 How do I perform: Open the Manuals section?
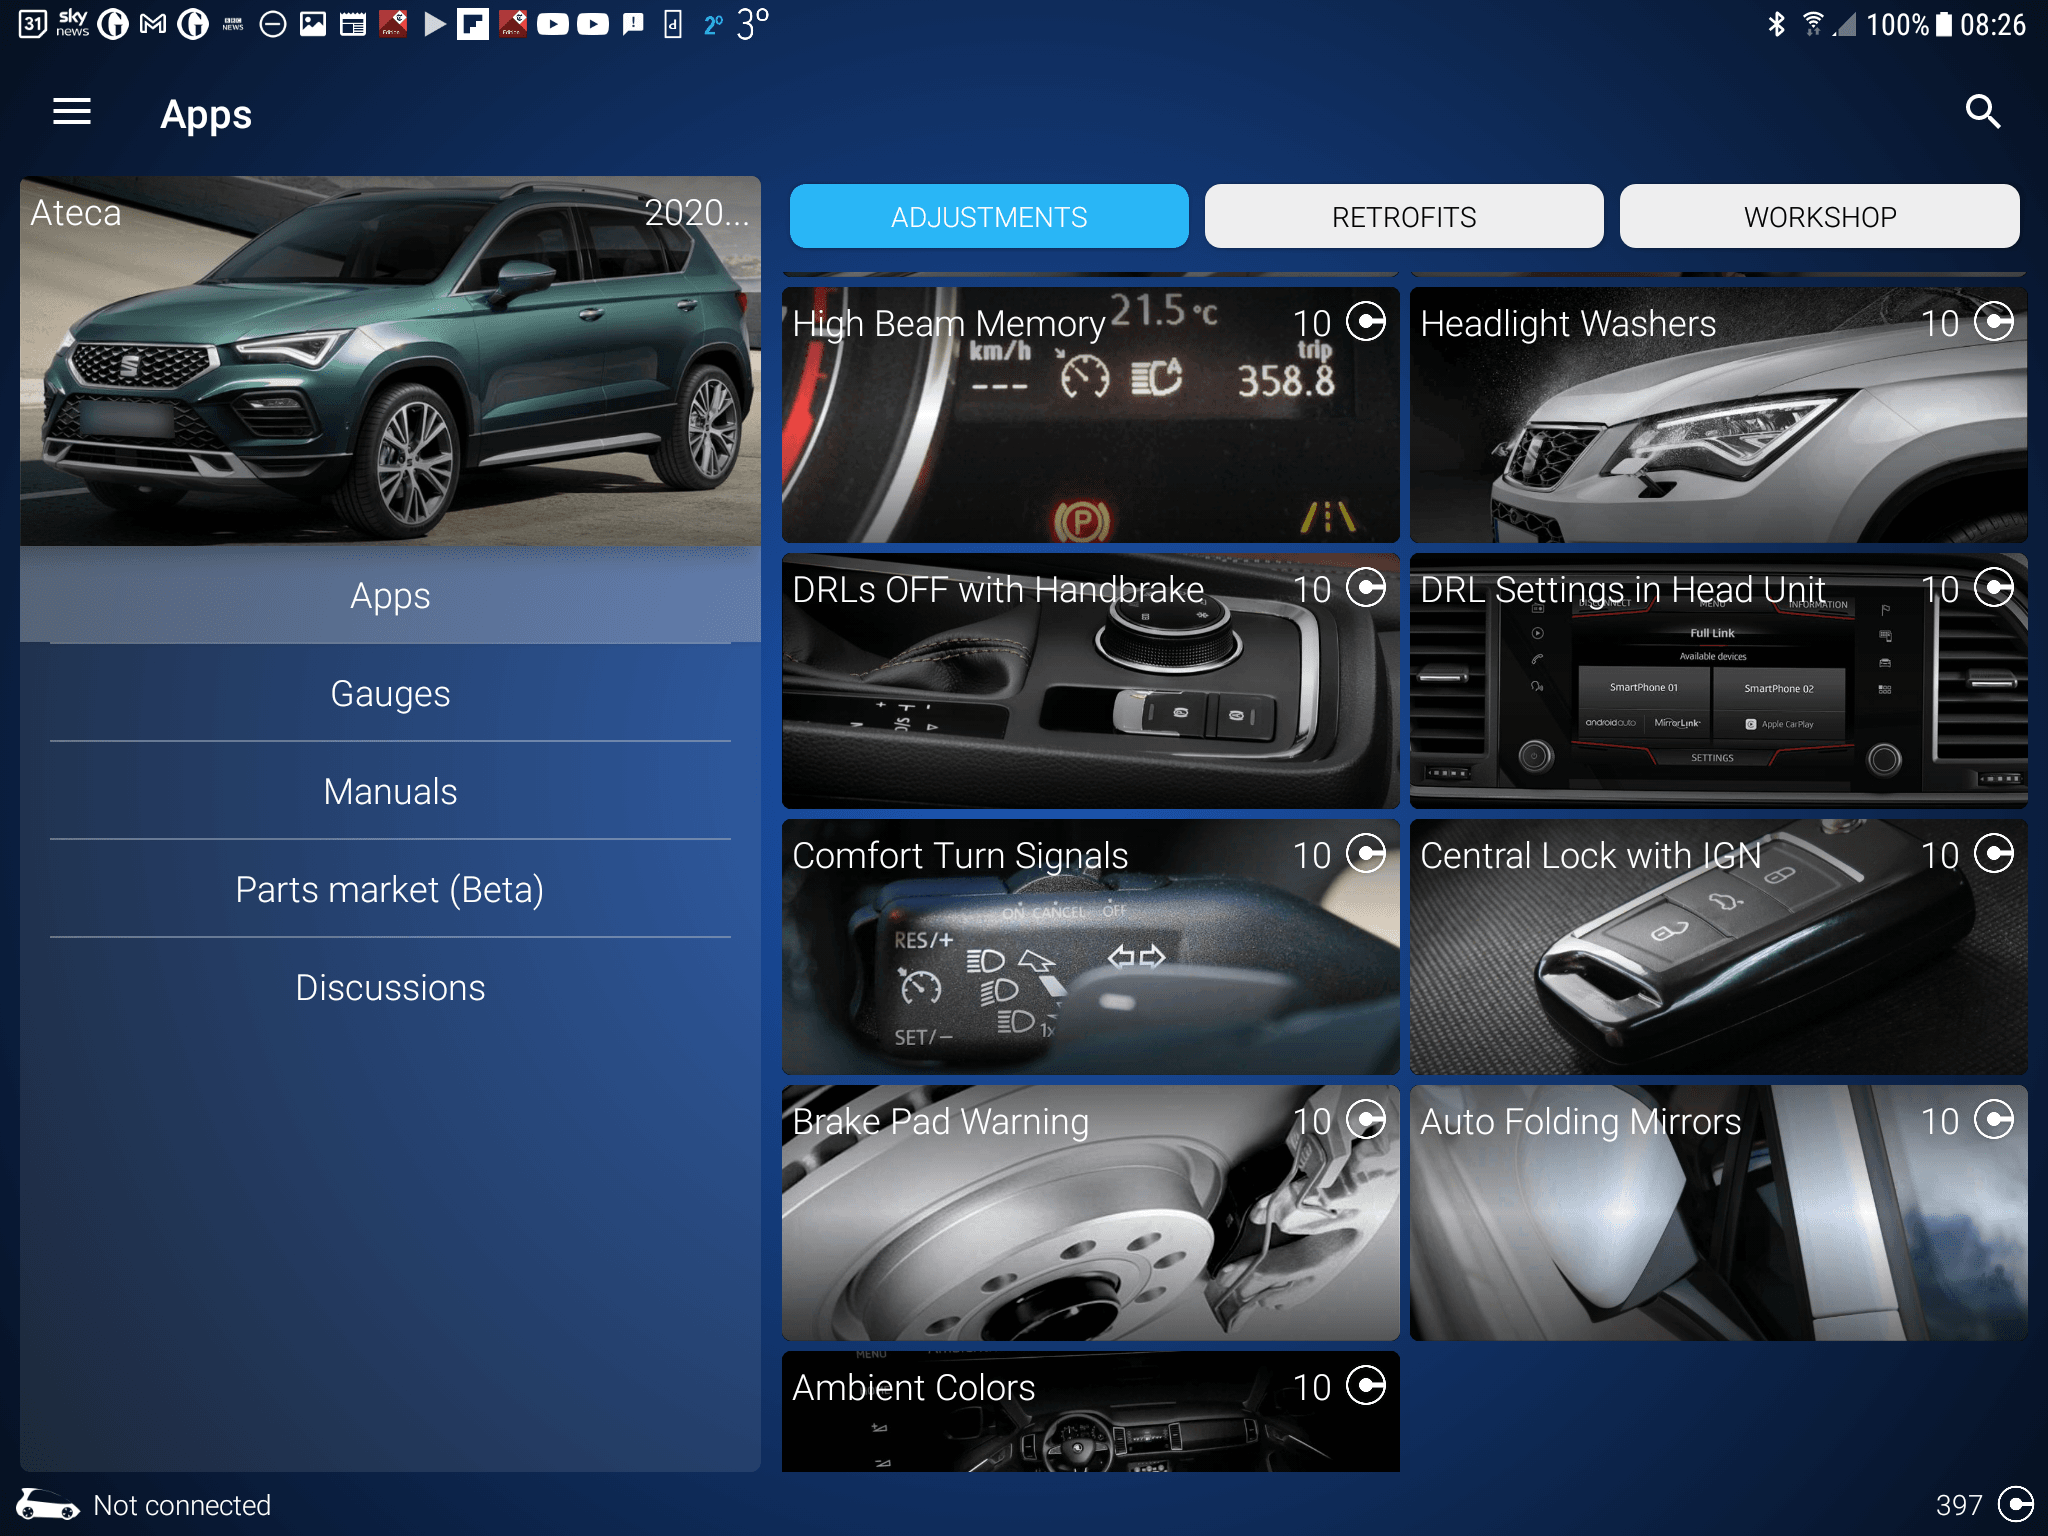click(x=390, y=791)
